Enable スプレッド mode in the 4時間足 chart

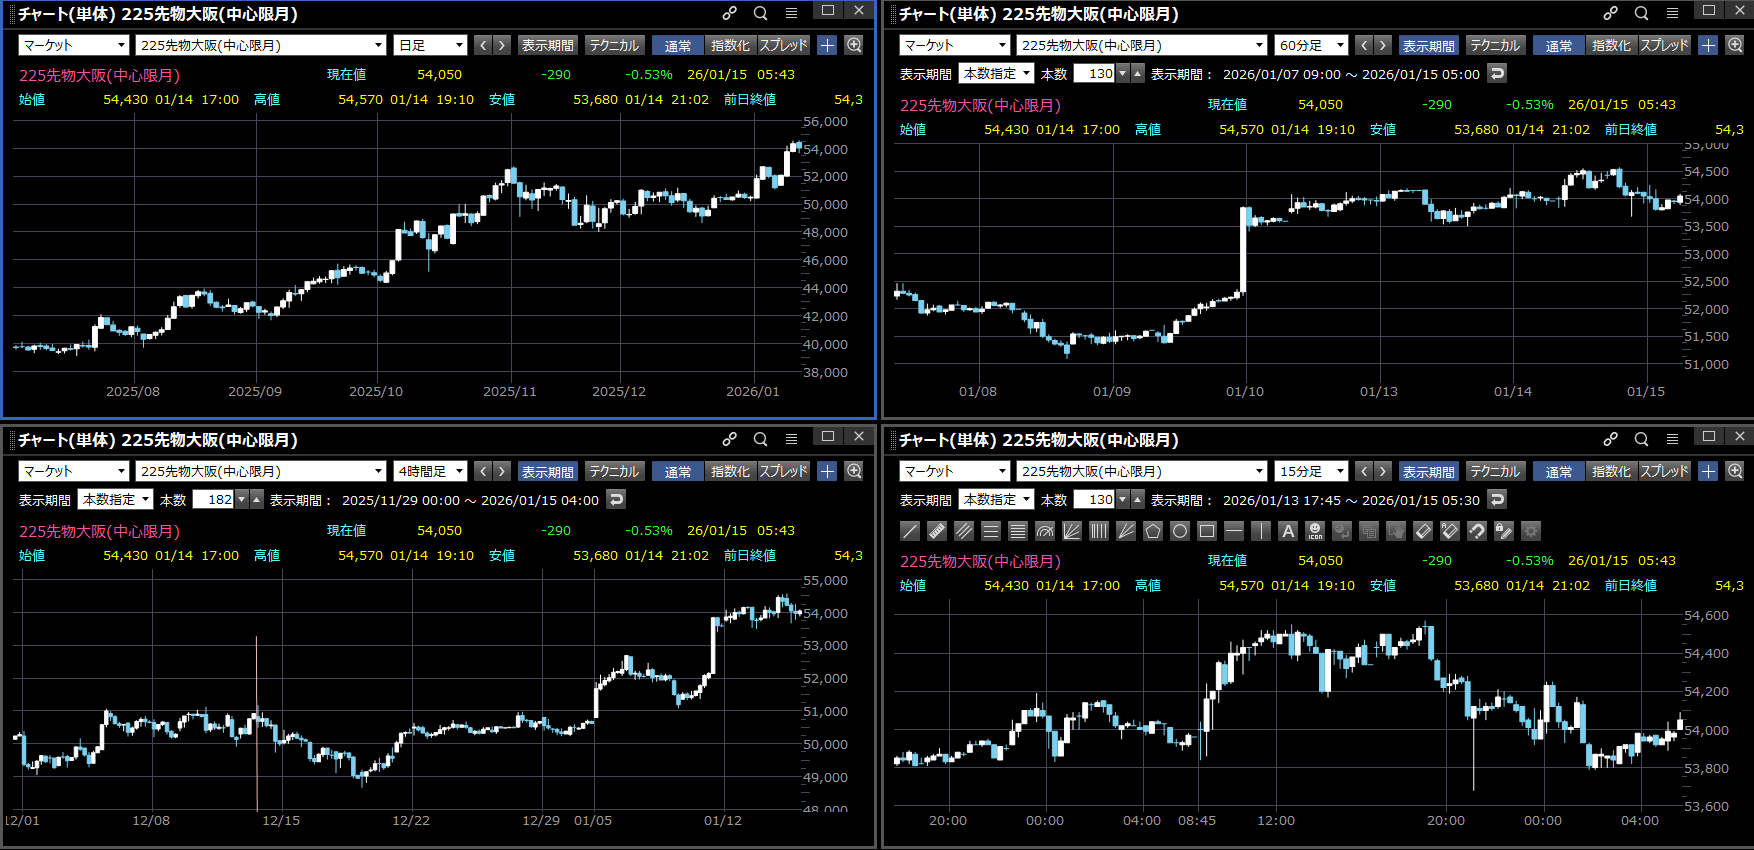tap(783, 471)
